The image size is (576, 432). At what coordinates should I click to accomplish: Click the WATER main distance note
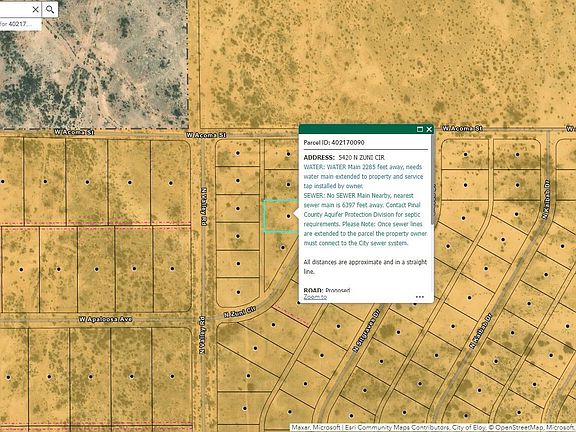click(363, 177)
